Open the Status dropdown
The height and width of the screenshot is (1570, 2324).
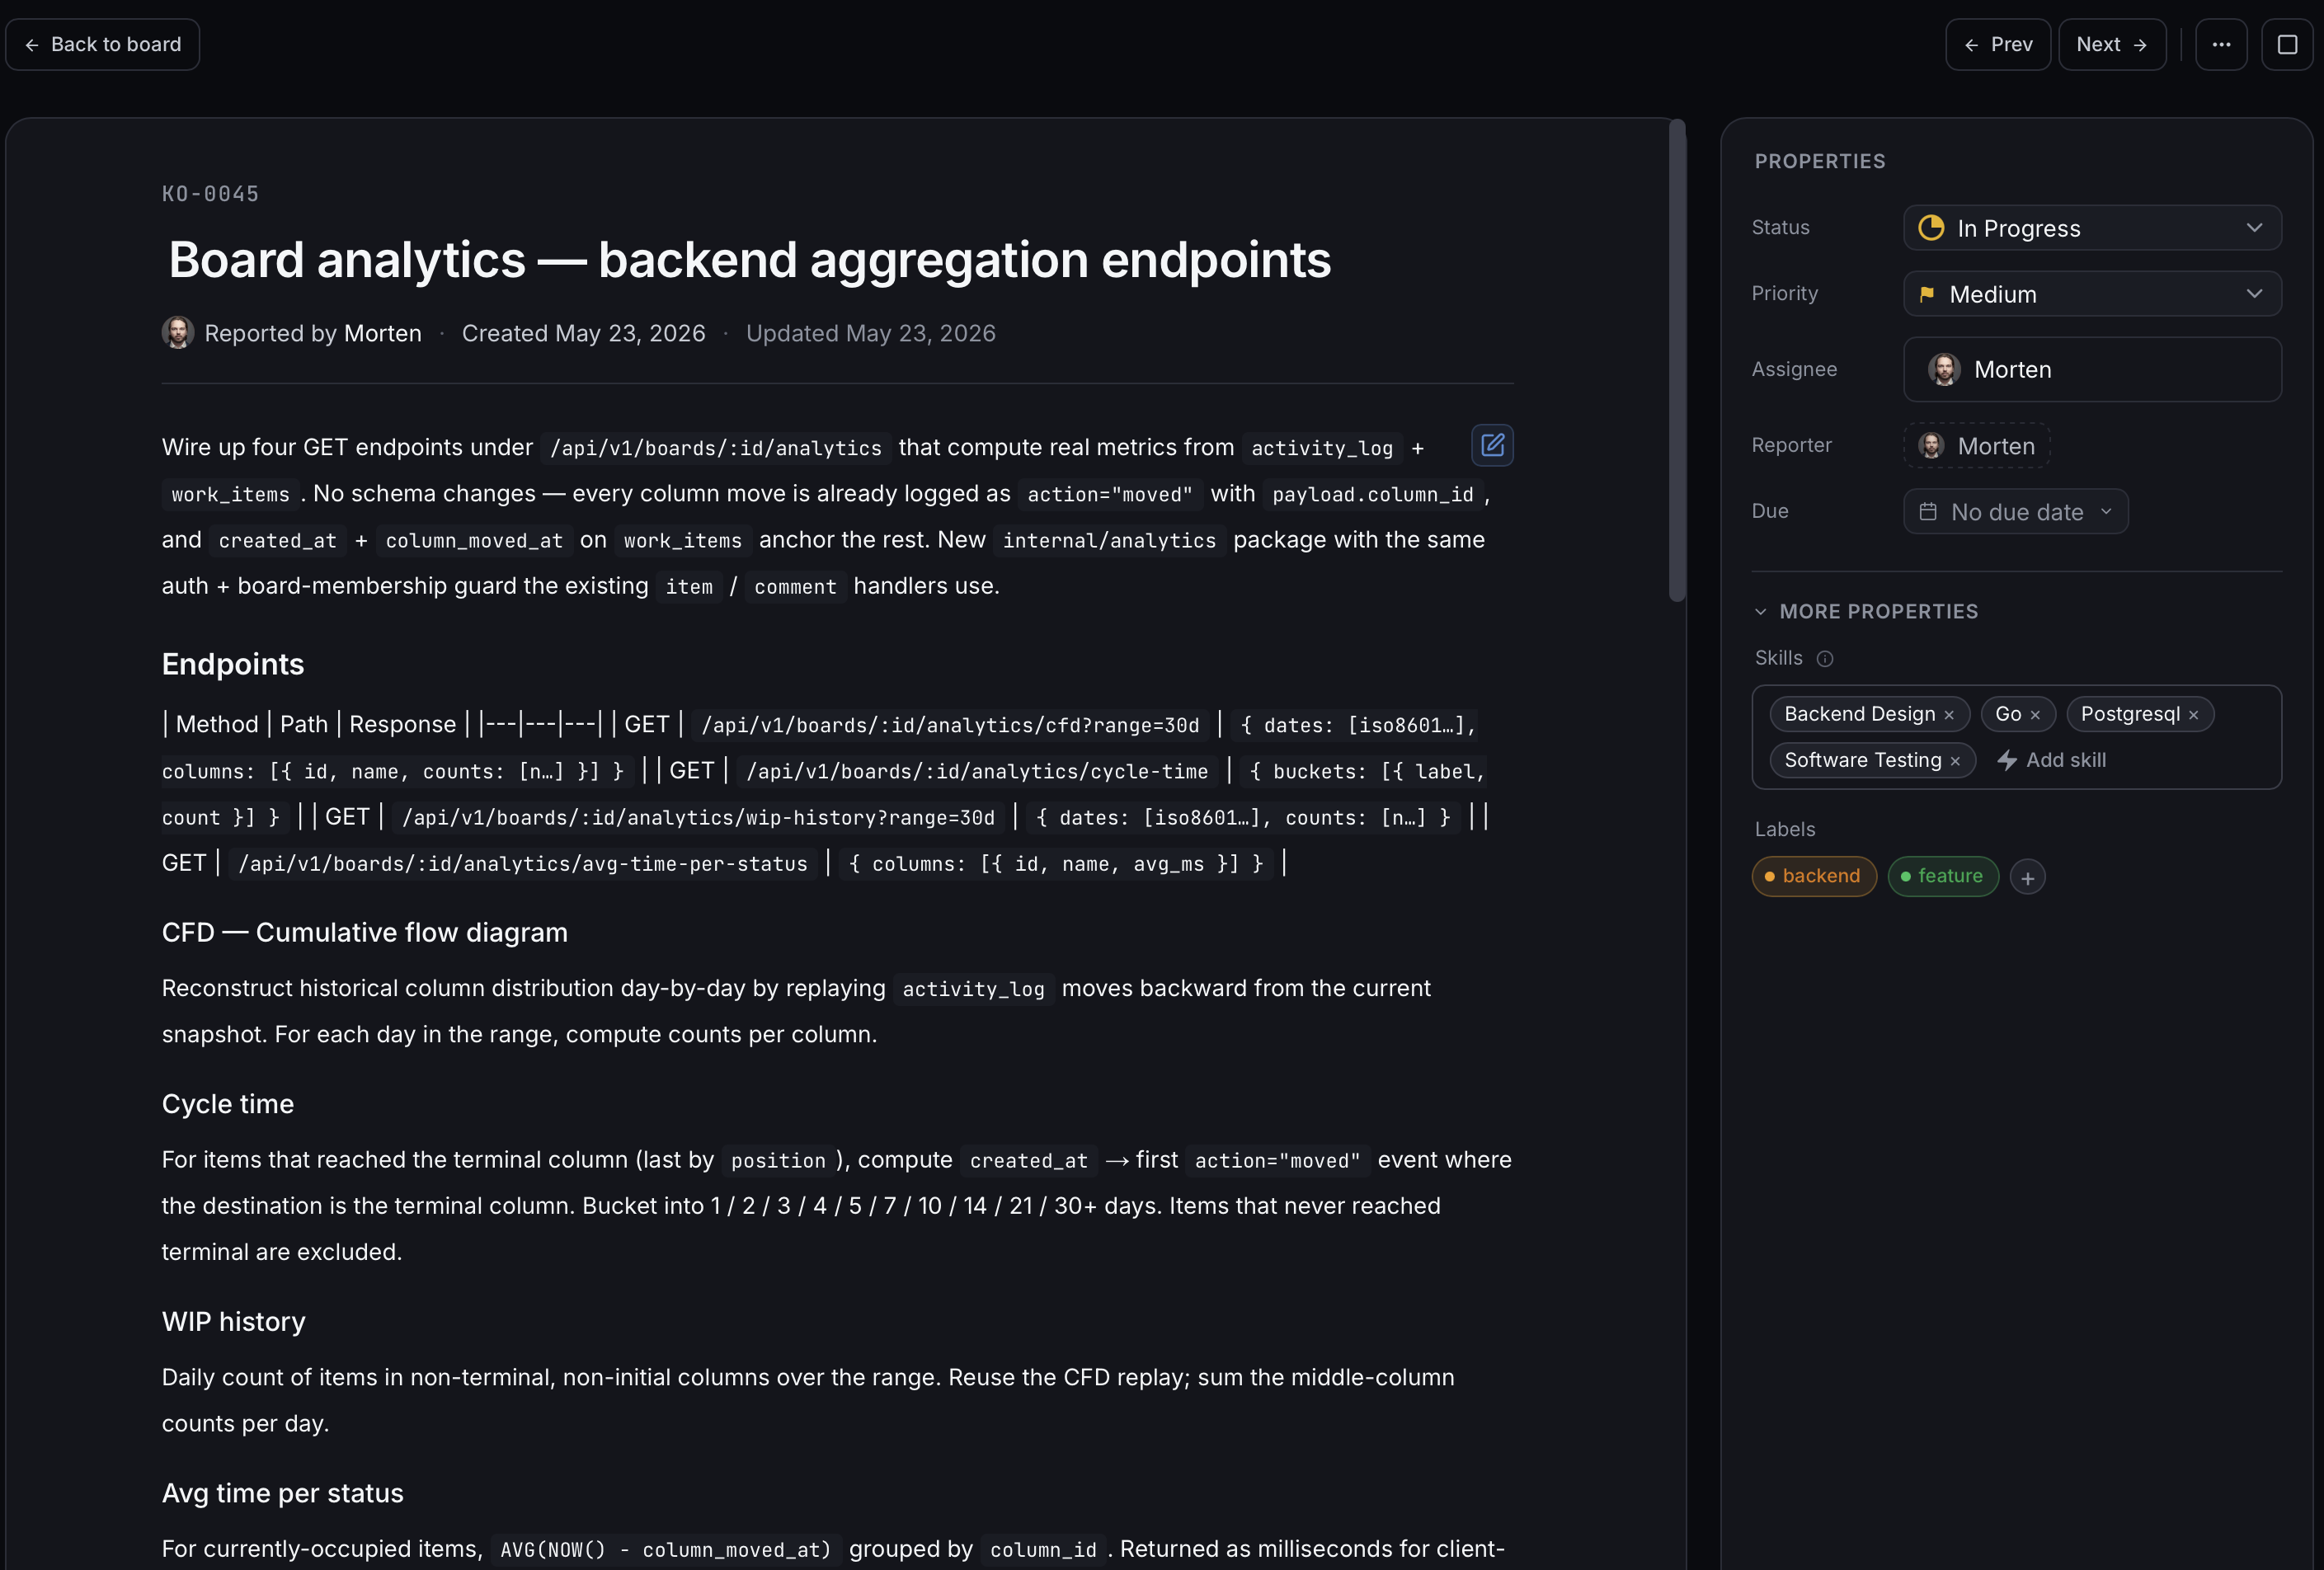(2092, 228)
